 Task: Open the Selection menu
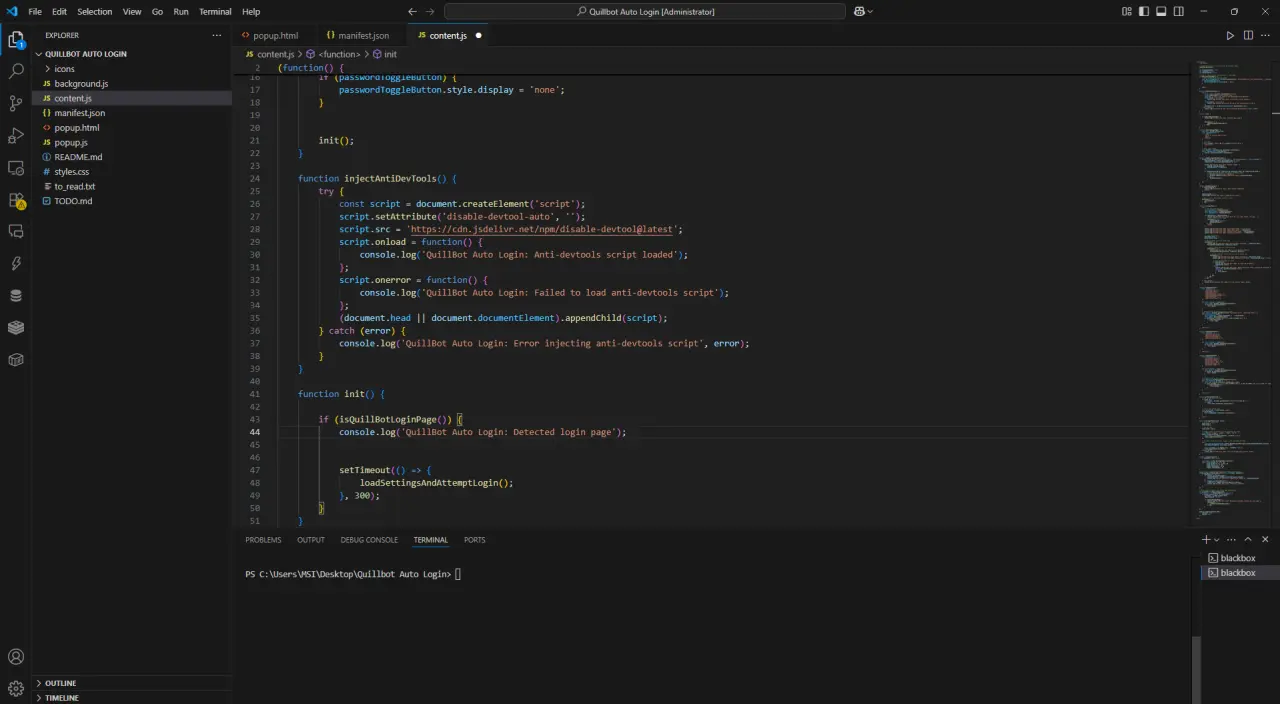pyautogui.click(x=95, y=11)
